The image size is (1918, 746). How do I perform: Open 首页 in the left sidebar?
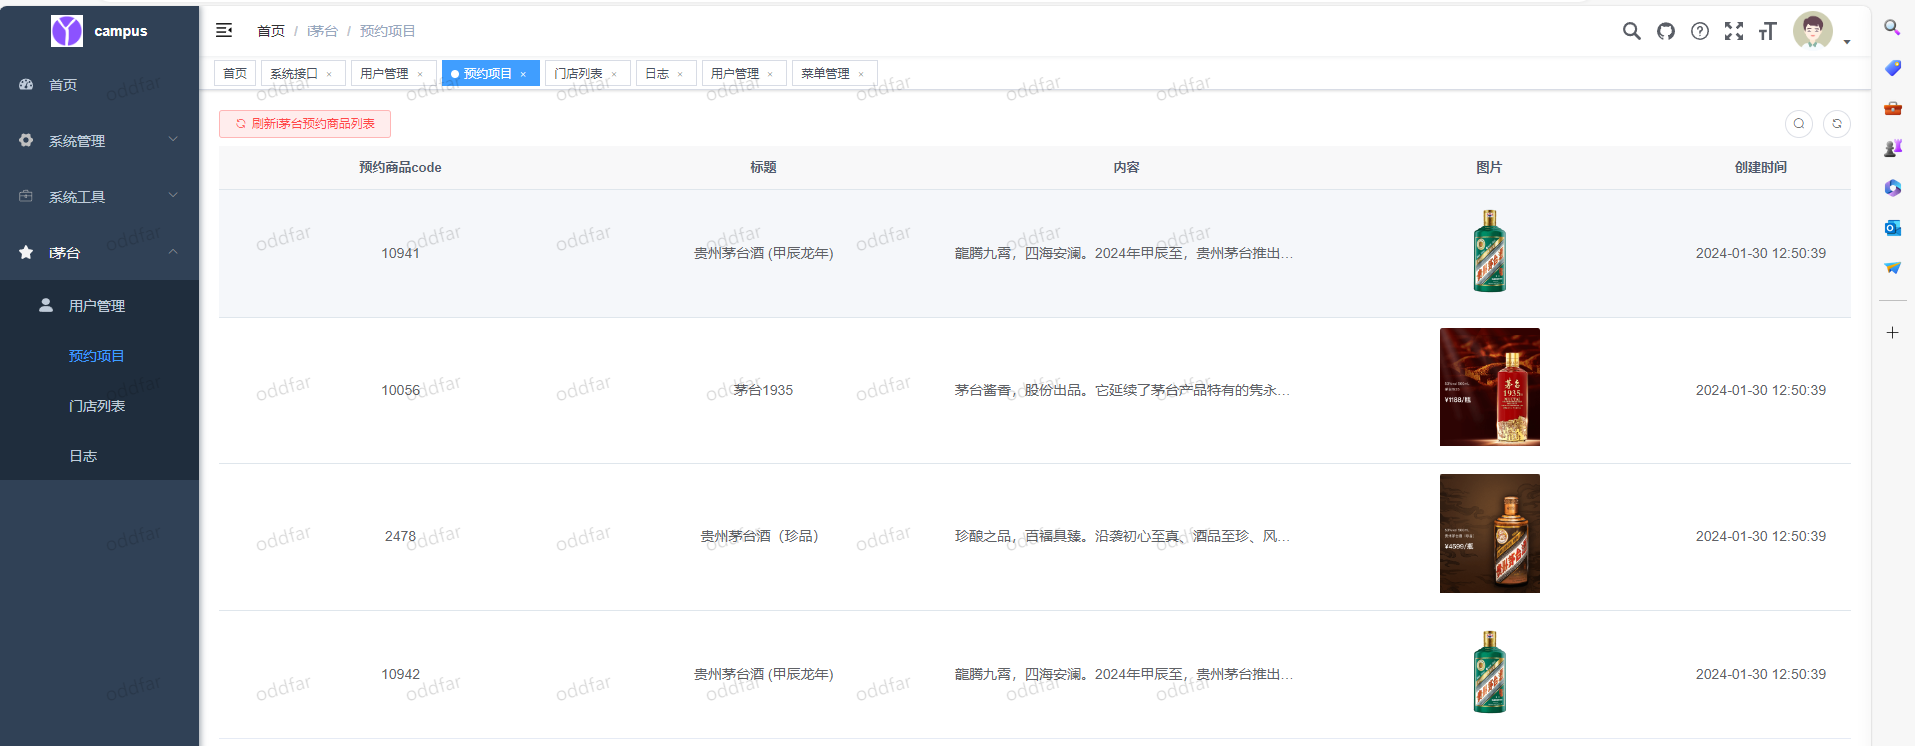[100, 85]
